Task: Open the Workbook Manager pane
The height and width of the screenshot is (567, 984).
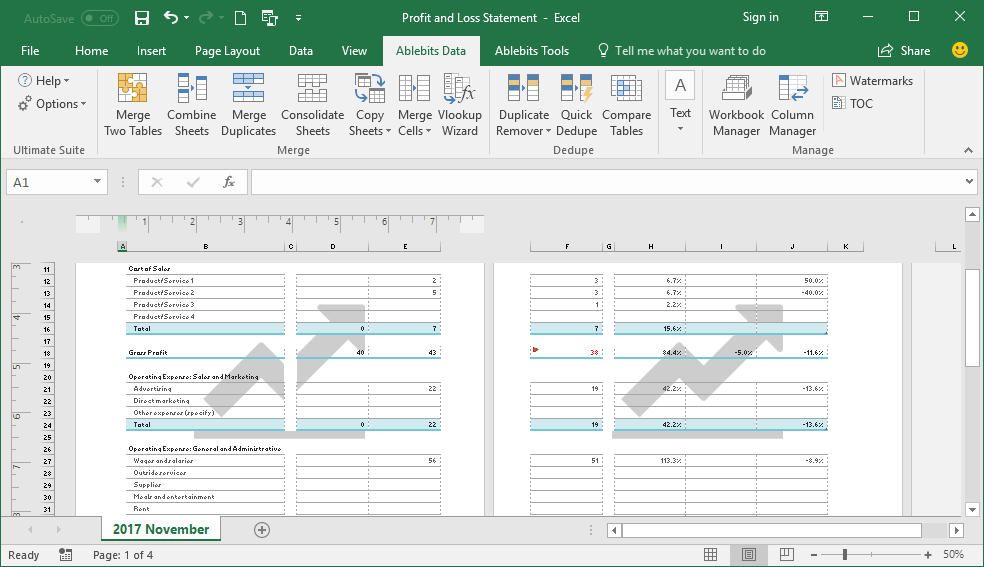Action: [736, 105]
